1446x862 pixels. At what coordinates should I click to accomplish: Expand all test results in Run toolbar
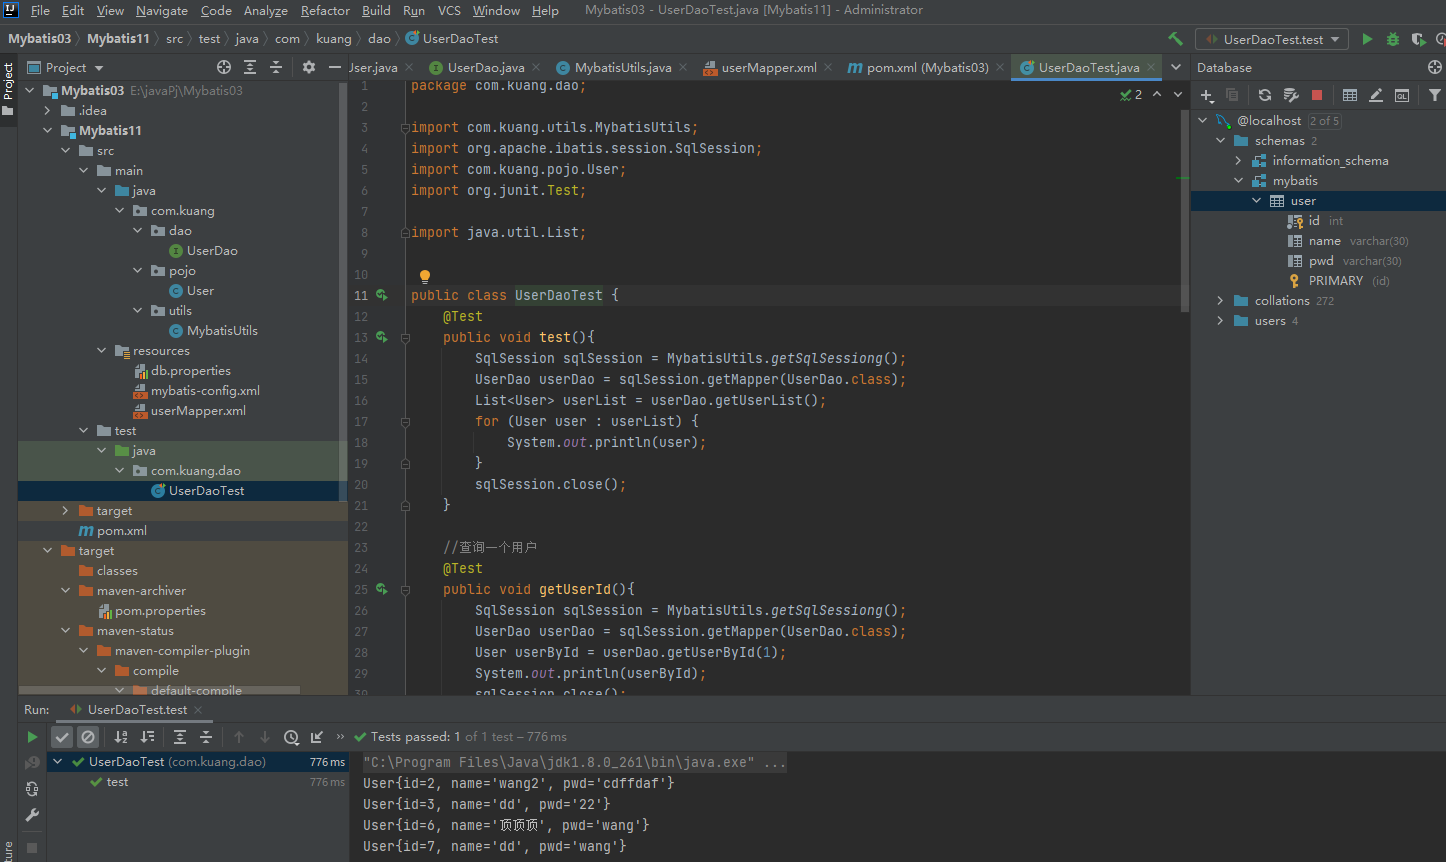click(x=180, y=737)
